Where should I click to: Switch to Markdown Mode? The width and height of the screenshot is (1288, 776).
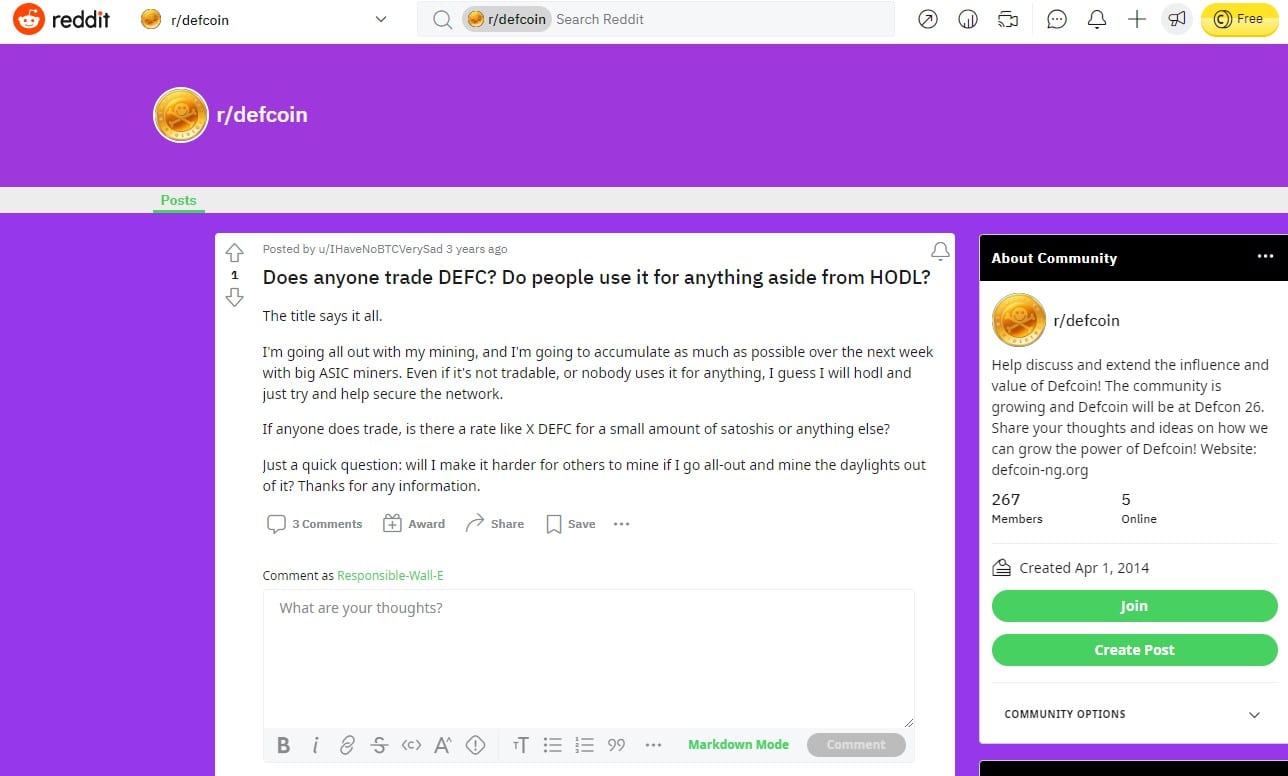[x=738, y=745]
